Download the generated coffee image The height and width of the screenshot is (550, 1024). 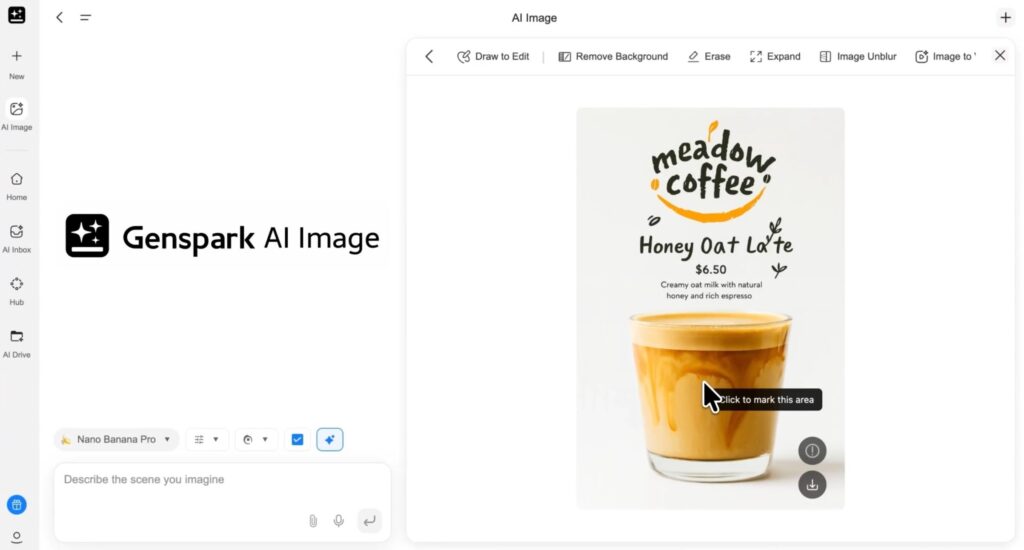[812, 485]
